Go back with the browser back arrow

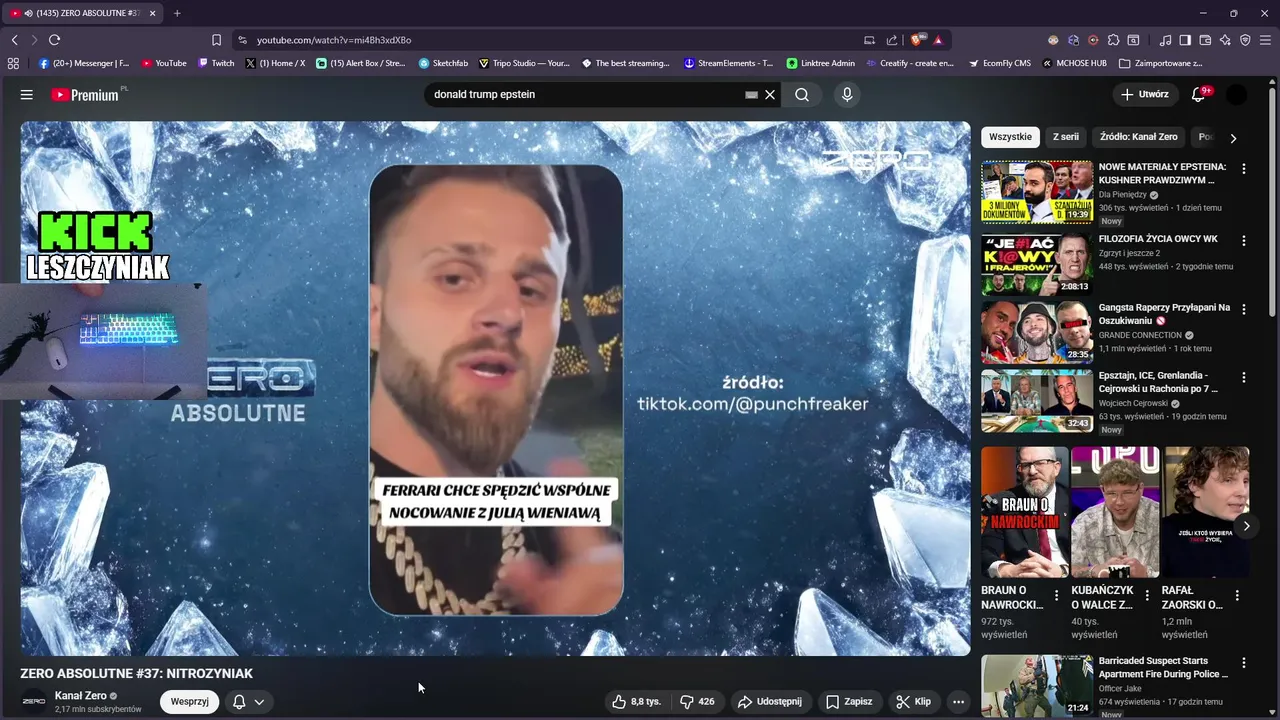click(14, 40)
